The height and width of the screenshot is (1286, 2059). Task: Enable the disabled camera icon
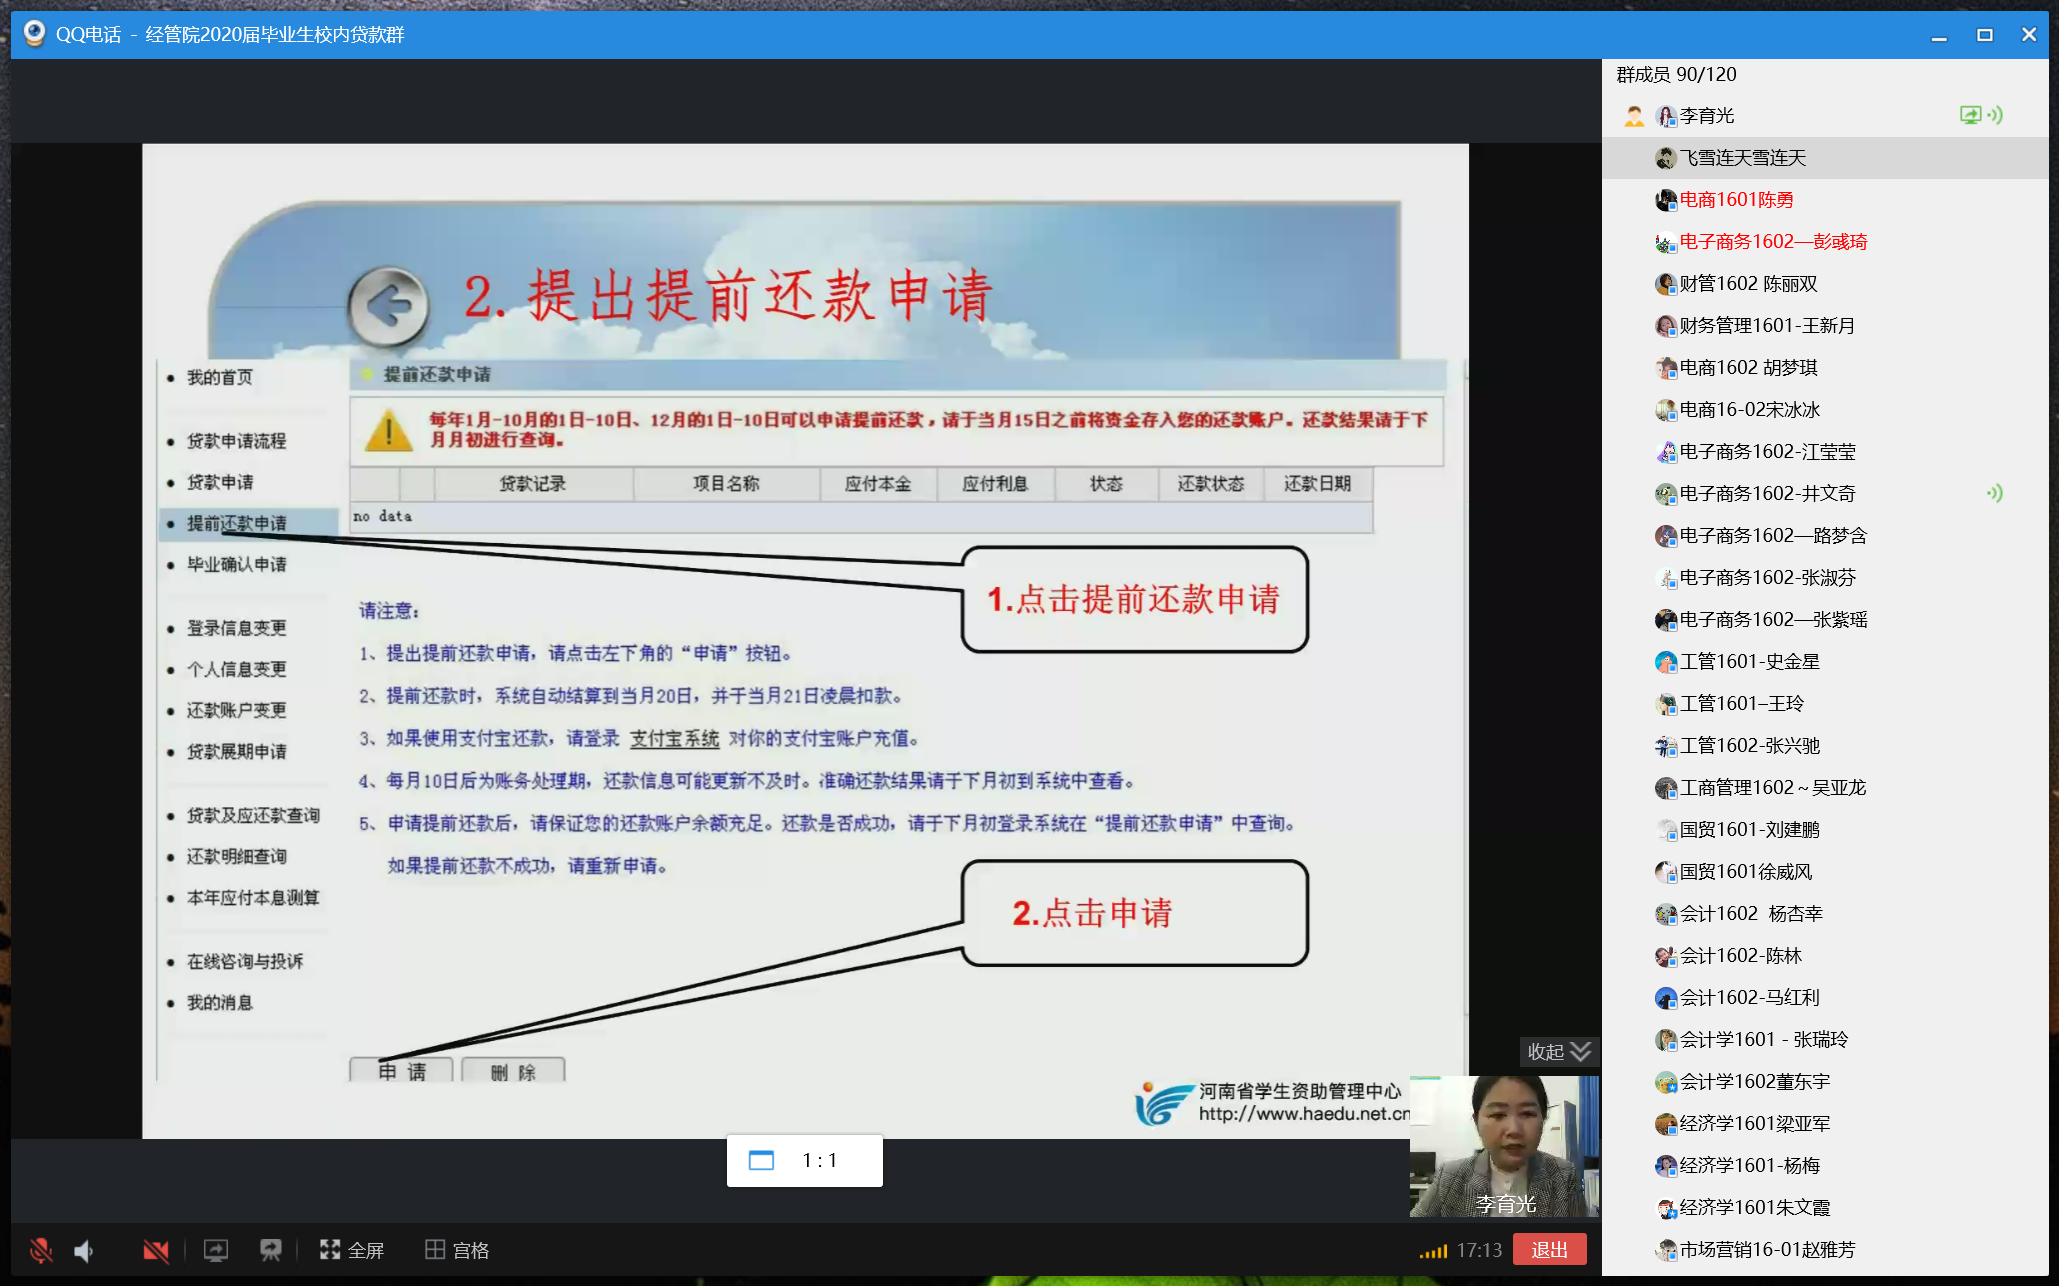coord(156,1250)
